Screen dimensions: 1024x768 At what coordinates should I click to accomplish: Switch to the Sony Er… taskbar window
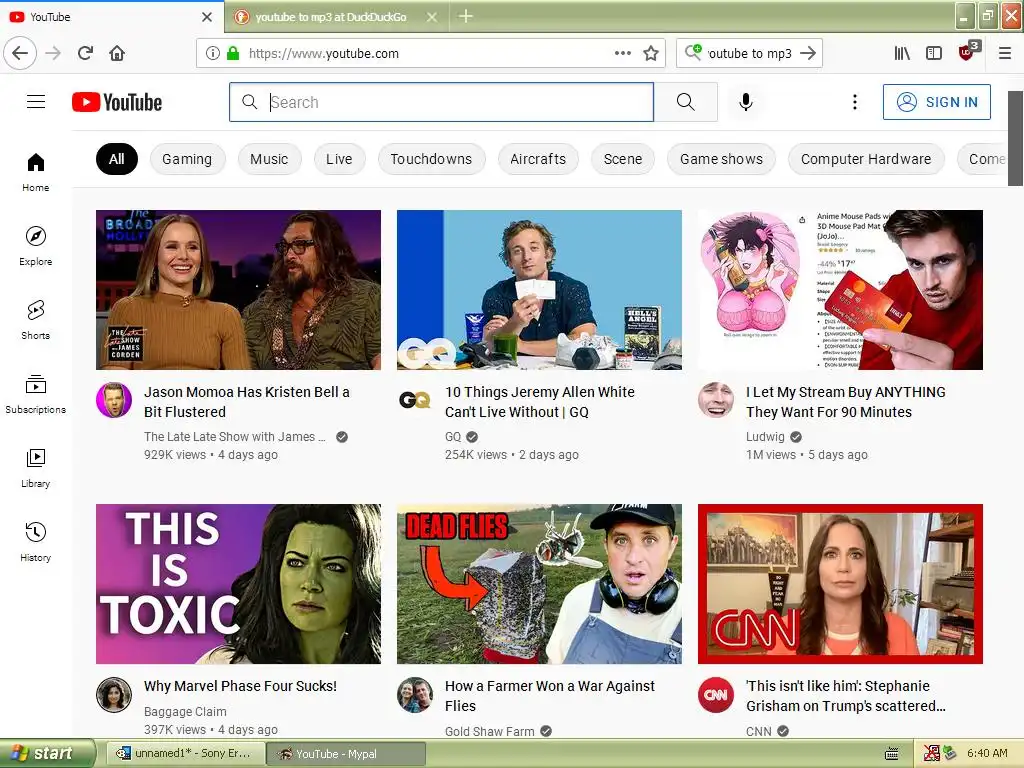coord(184,754)
